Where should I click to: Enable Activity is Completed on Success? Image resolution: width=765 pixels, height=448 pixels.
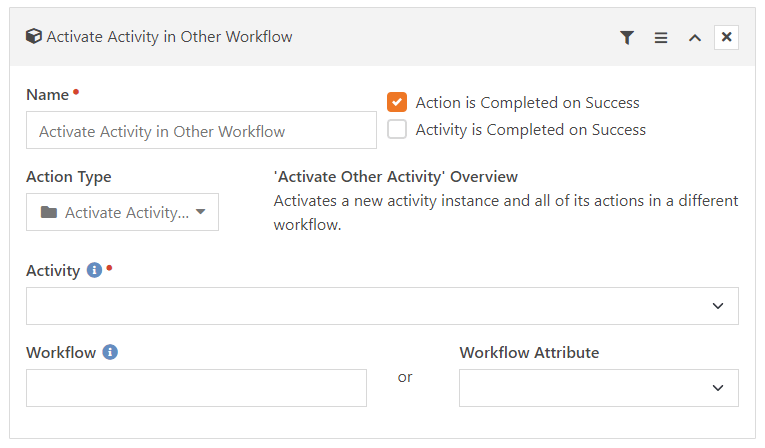[397, 130]
